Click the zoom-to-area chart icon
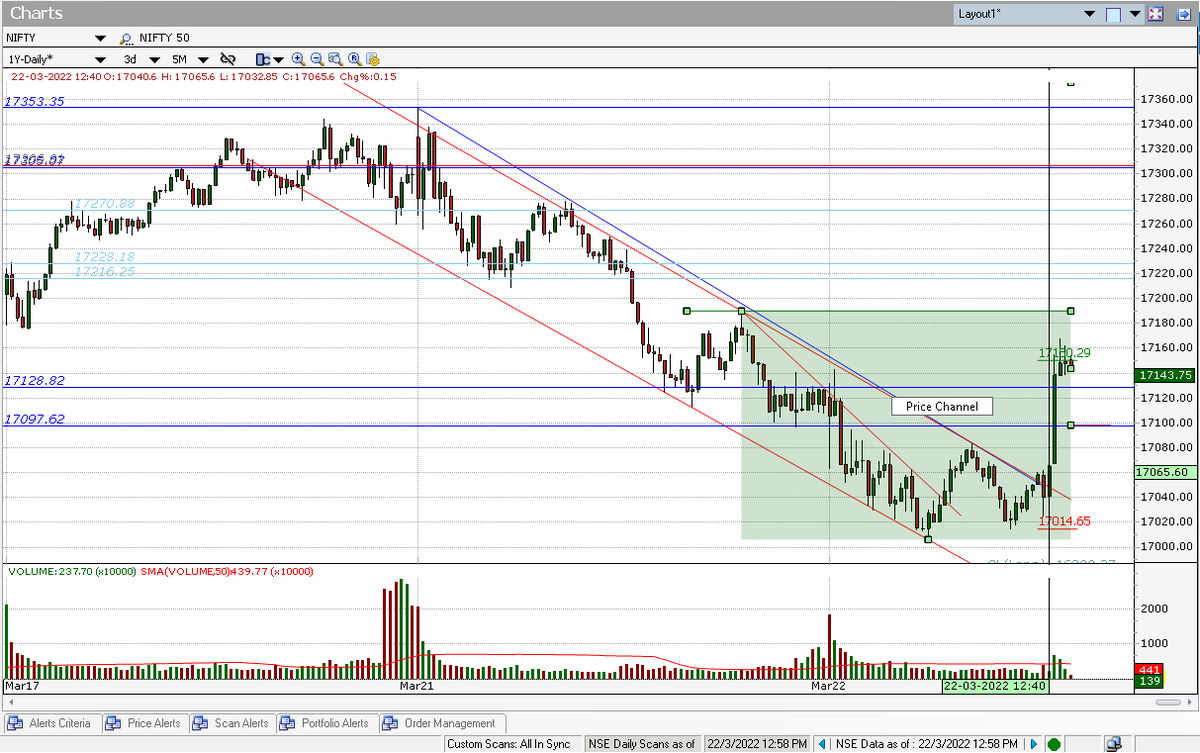This screenshot has height=753, width=1200. [x=335, y=59]
